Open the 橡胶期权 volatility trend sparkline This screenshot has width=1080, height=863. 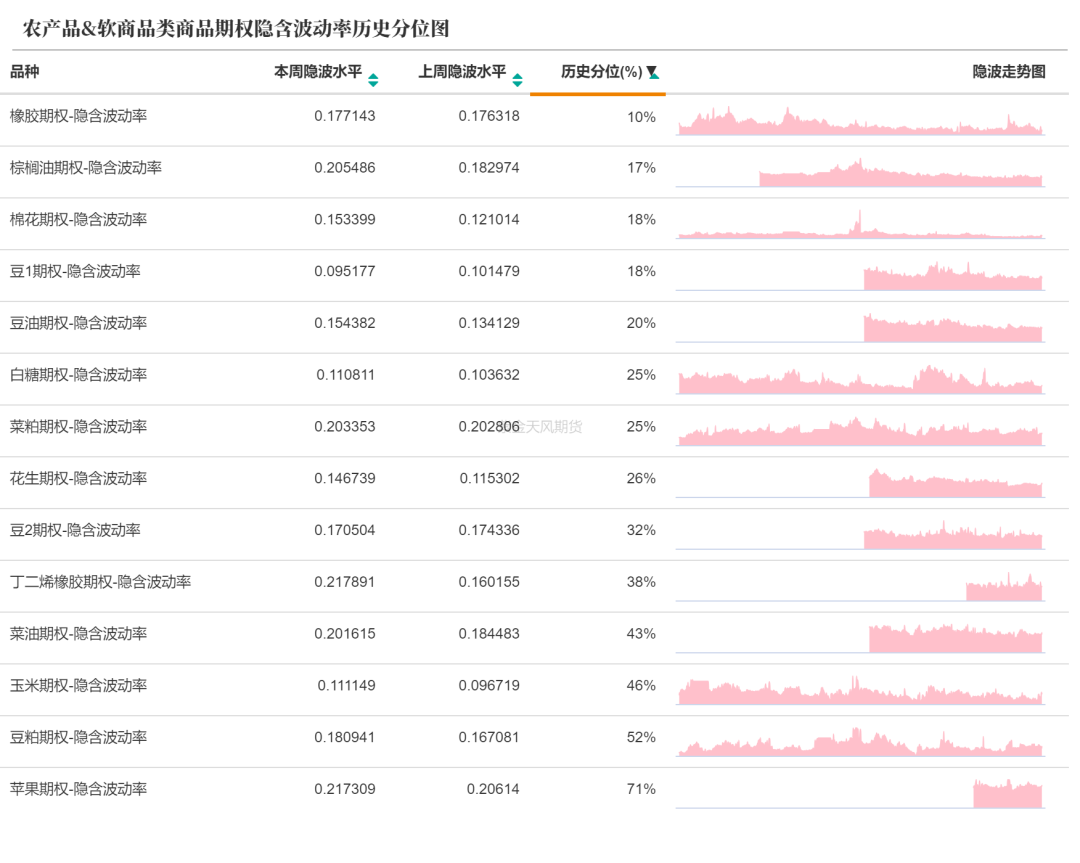pos(860,121)
